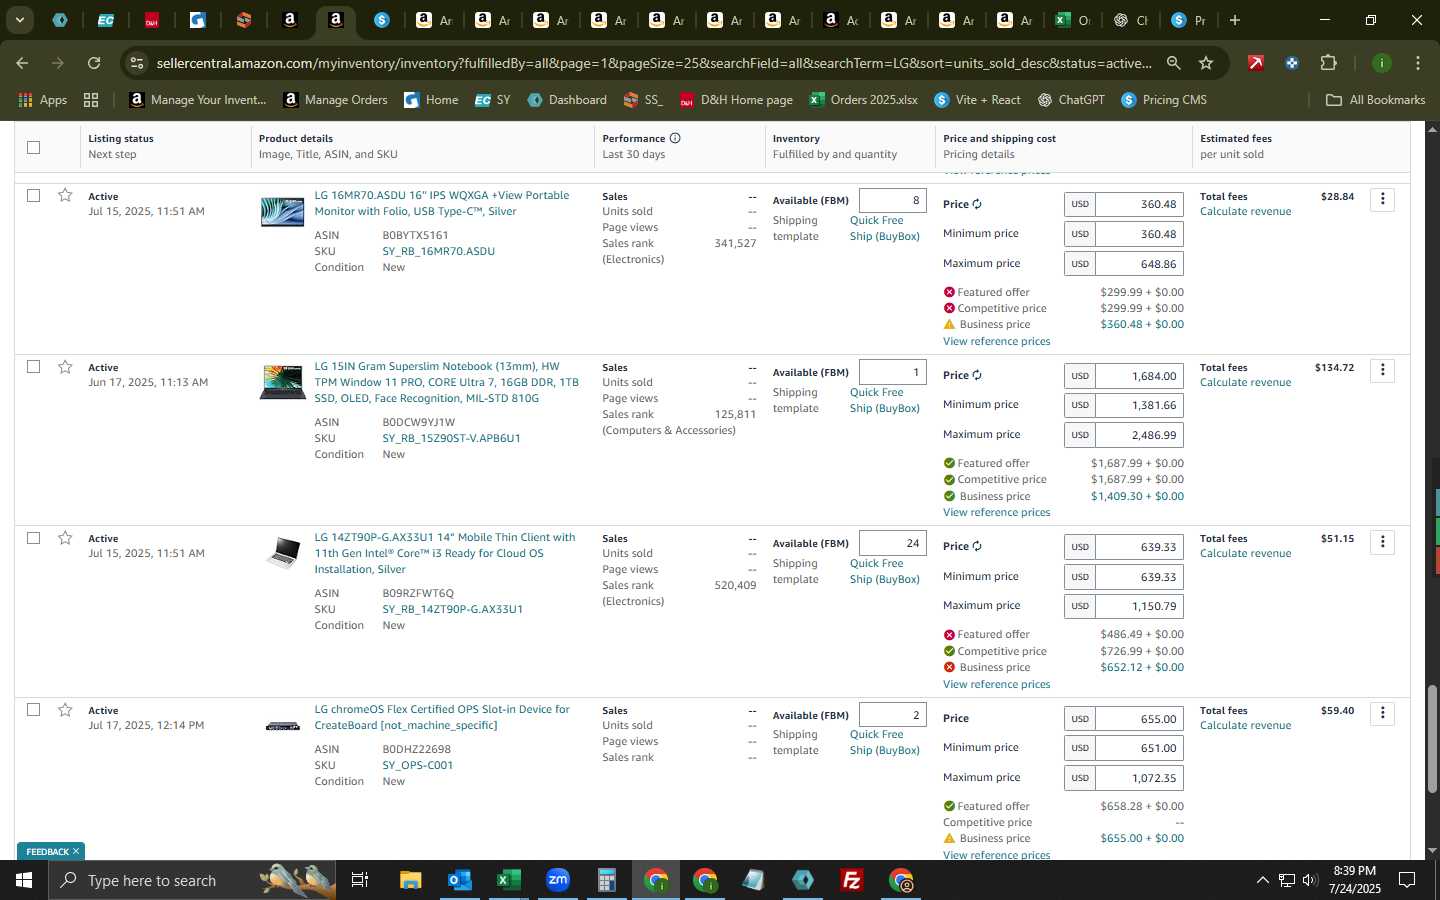The image size is (1440, 900).
Task: View site information icon in address bar
Action: click(x=137, y=63)
